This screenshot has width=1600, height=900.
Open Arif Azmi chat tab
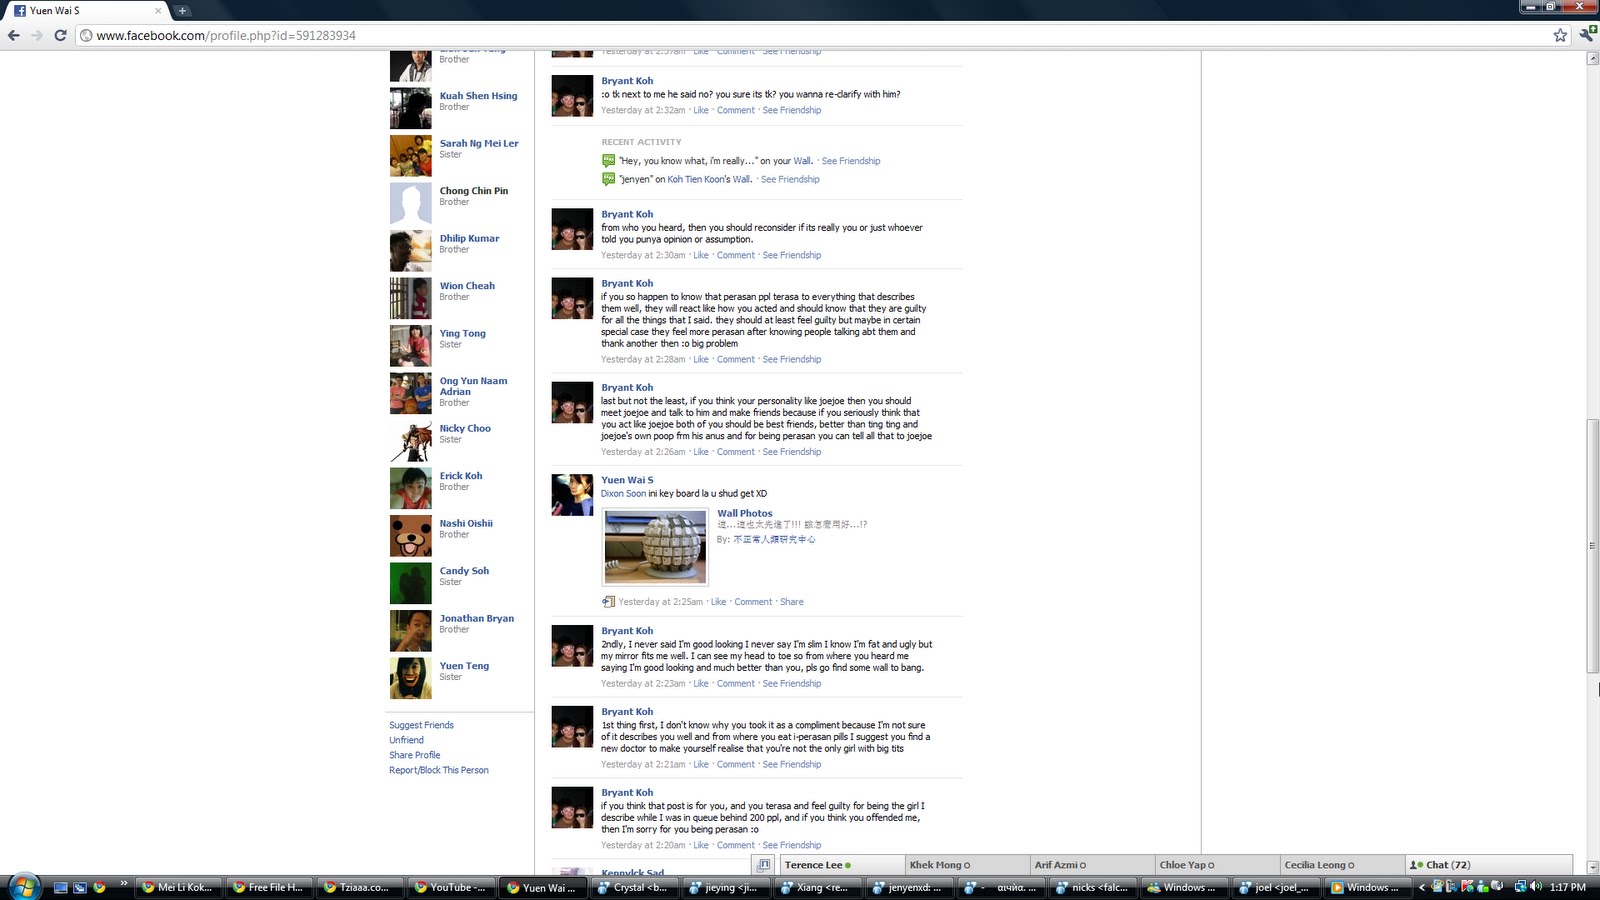click(1092, 865)
